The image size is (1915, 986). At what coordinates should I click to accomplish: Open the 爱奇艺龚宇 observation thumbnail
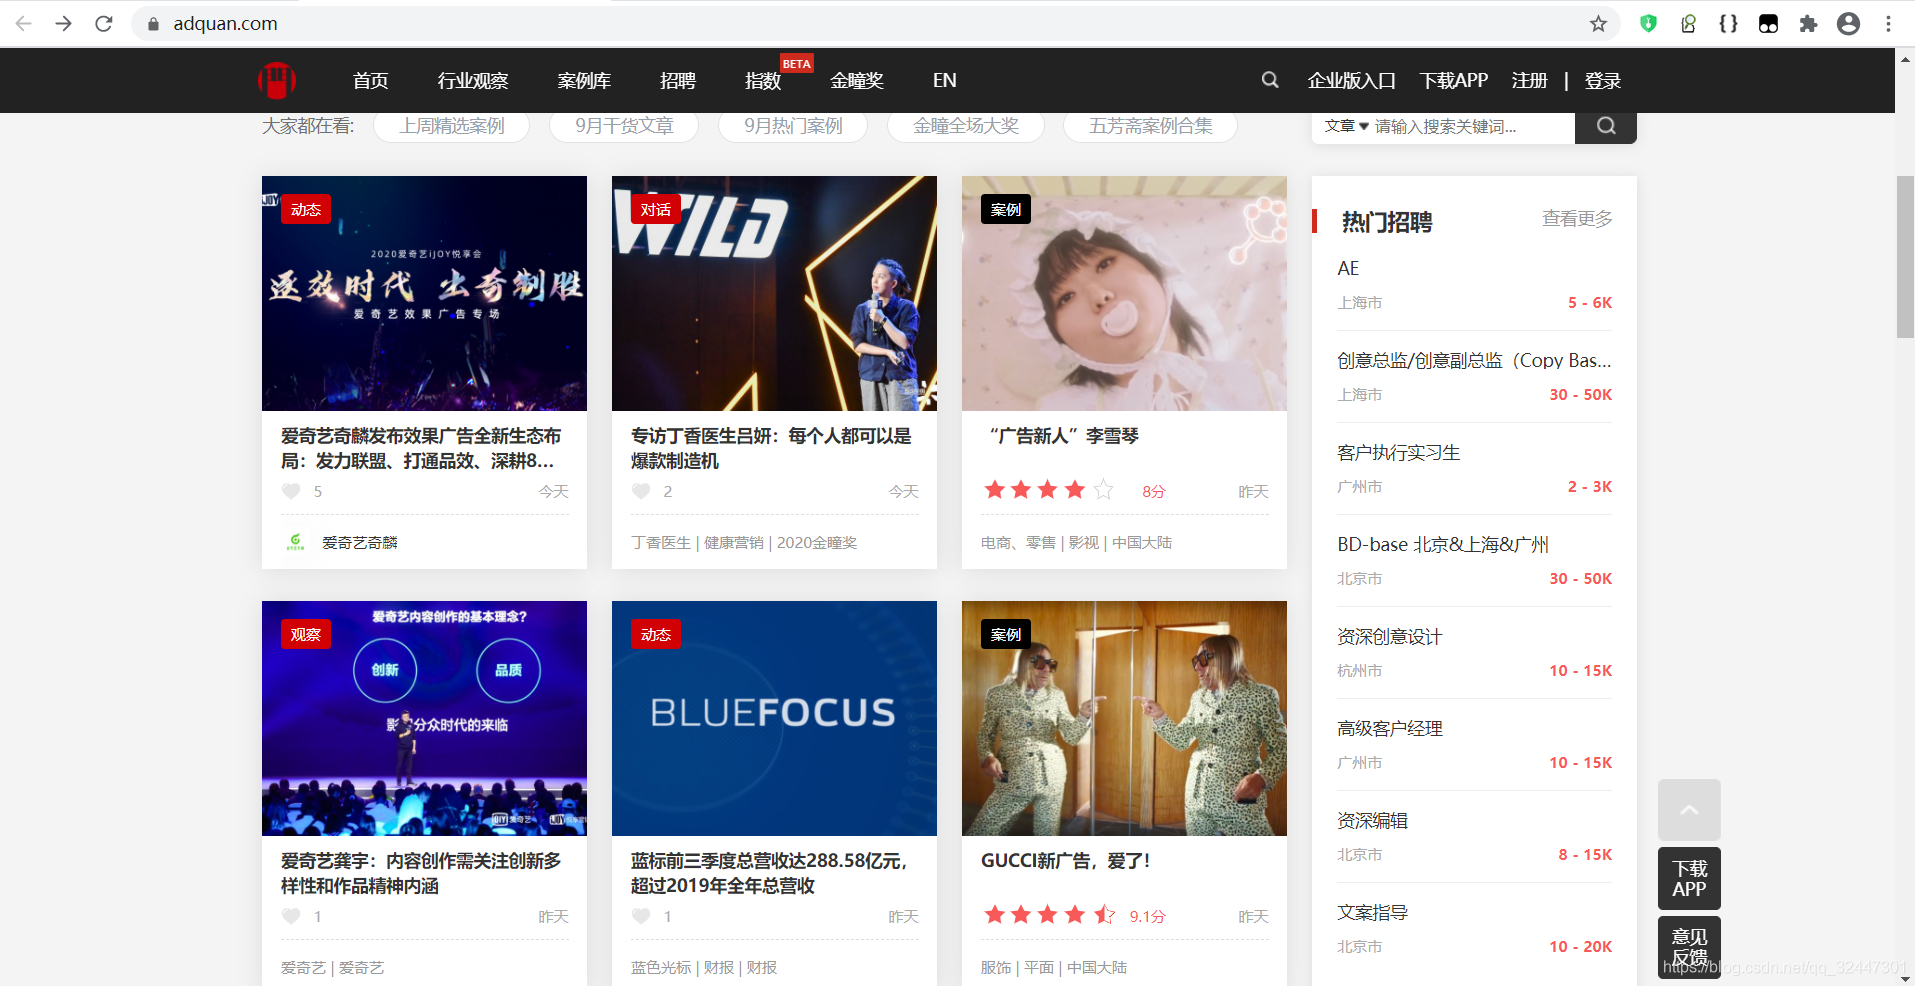tap(424, 718)
